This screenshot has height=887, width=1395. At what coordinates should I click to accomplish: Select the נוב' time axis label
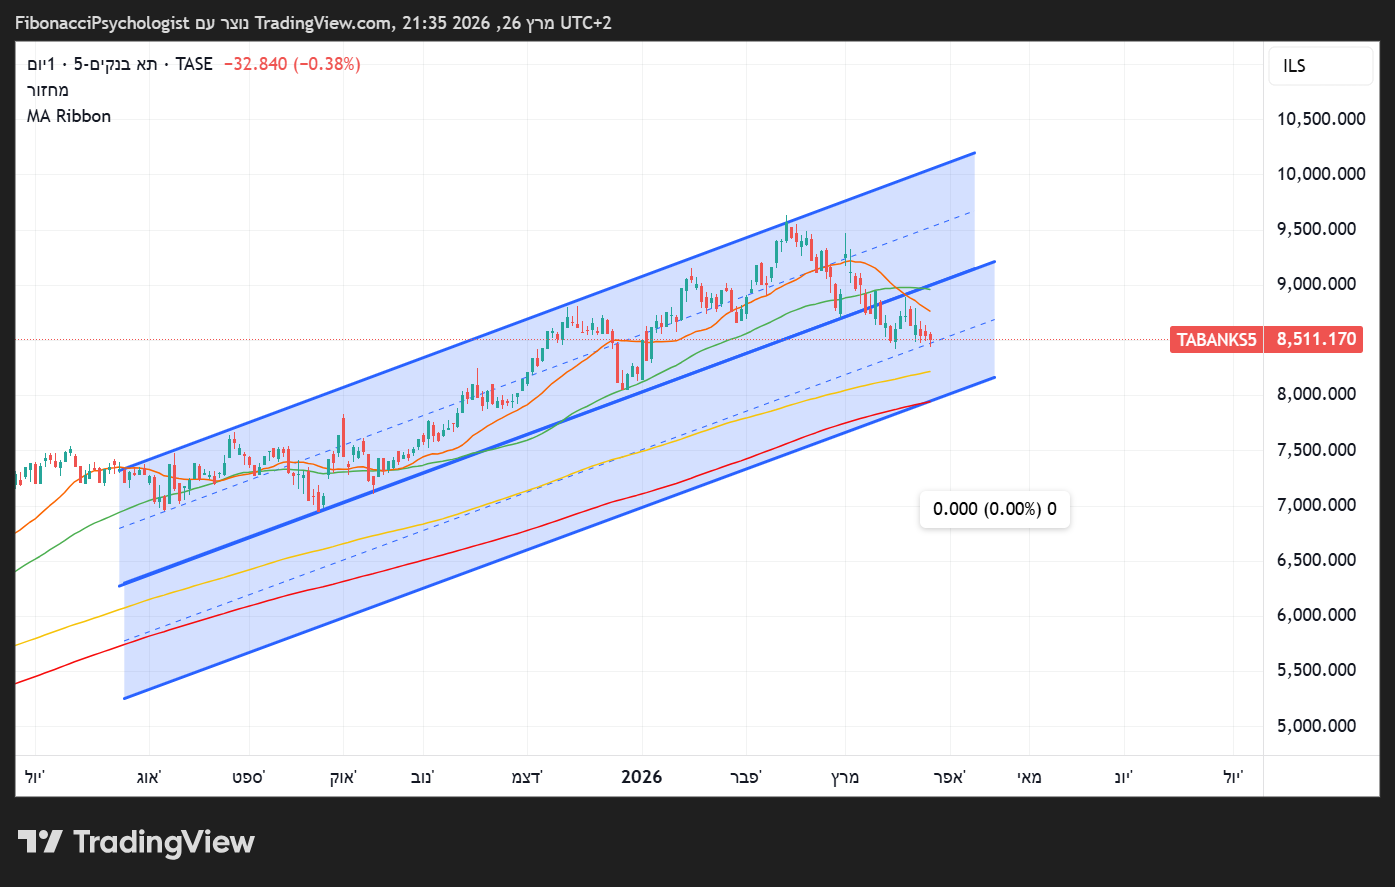[422, 777]
